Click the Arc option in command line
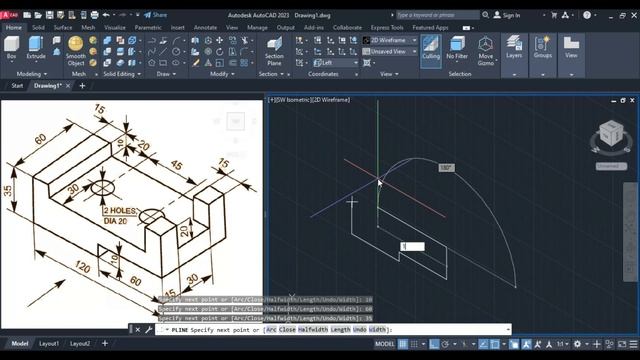 [271, 329]
